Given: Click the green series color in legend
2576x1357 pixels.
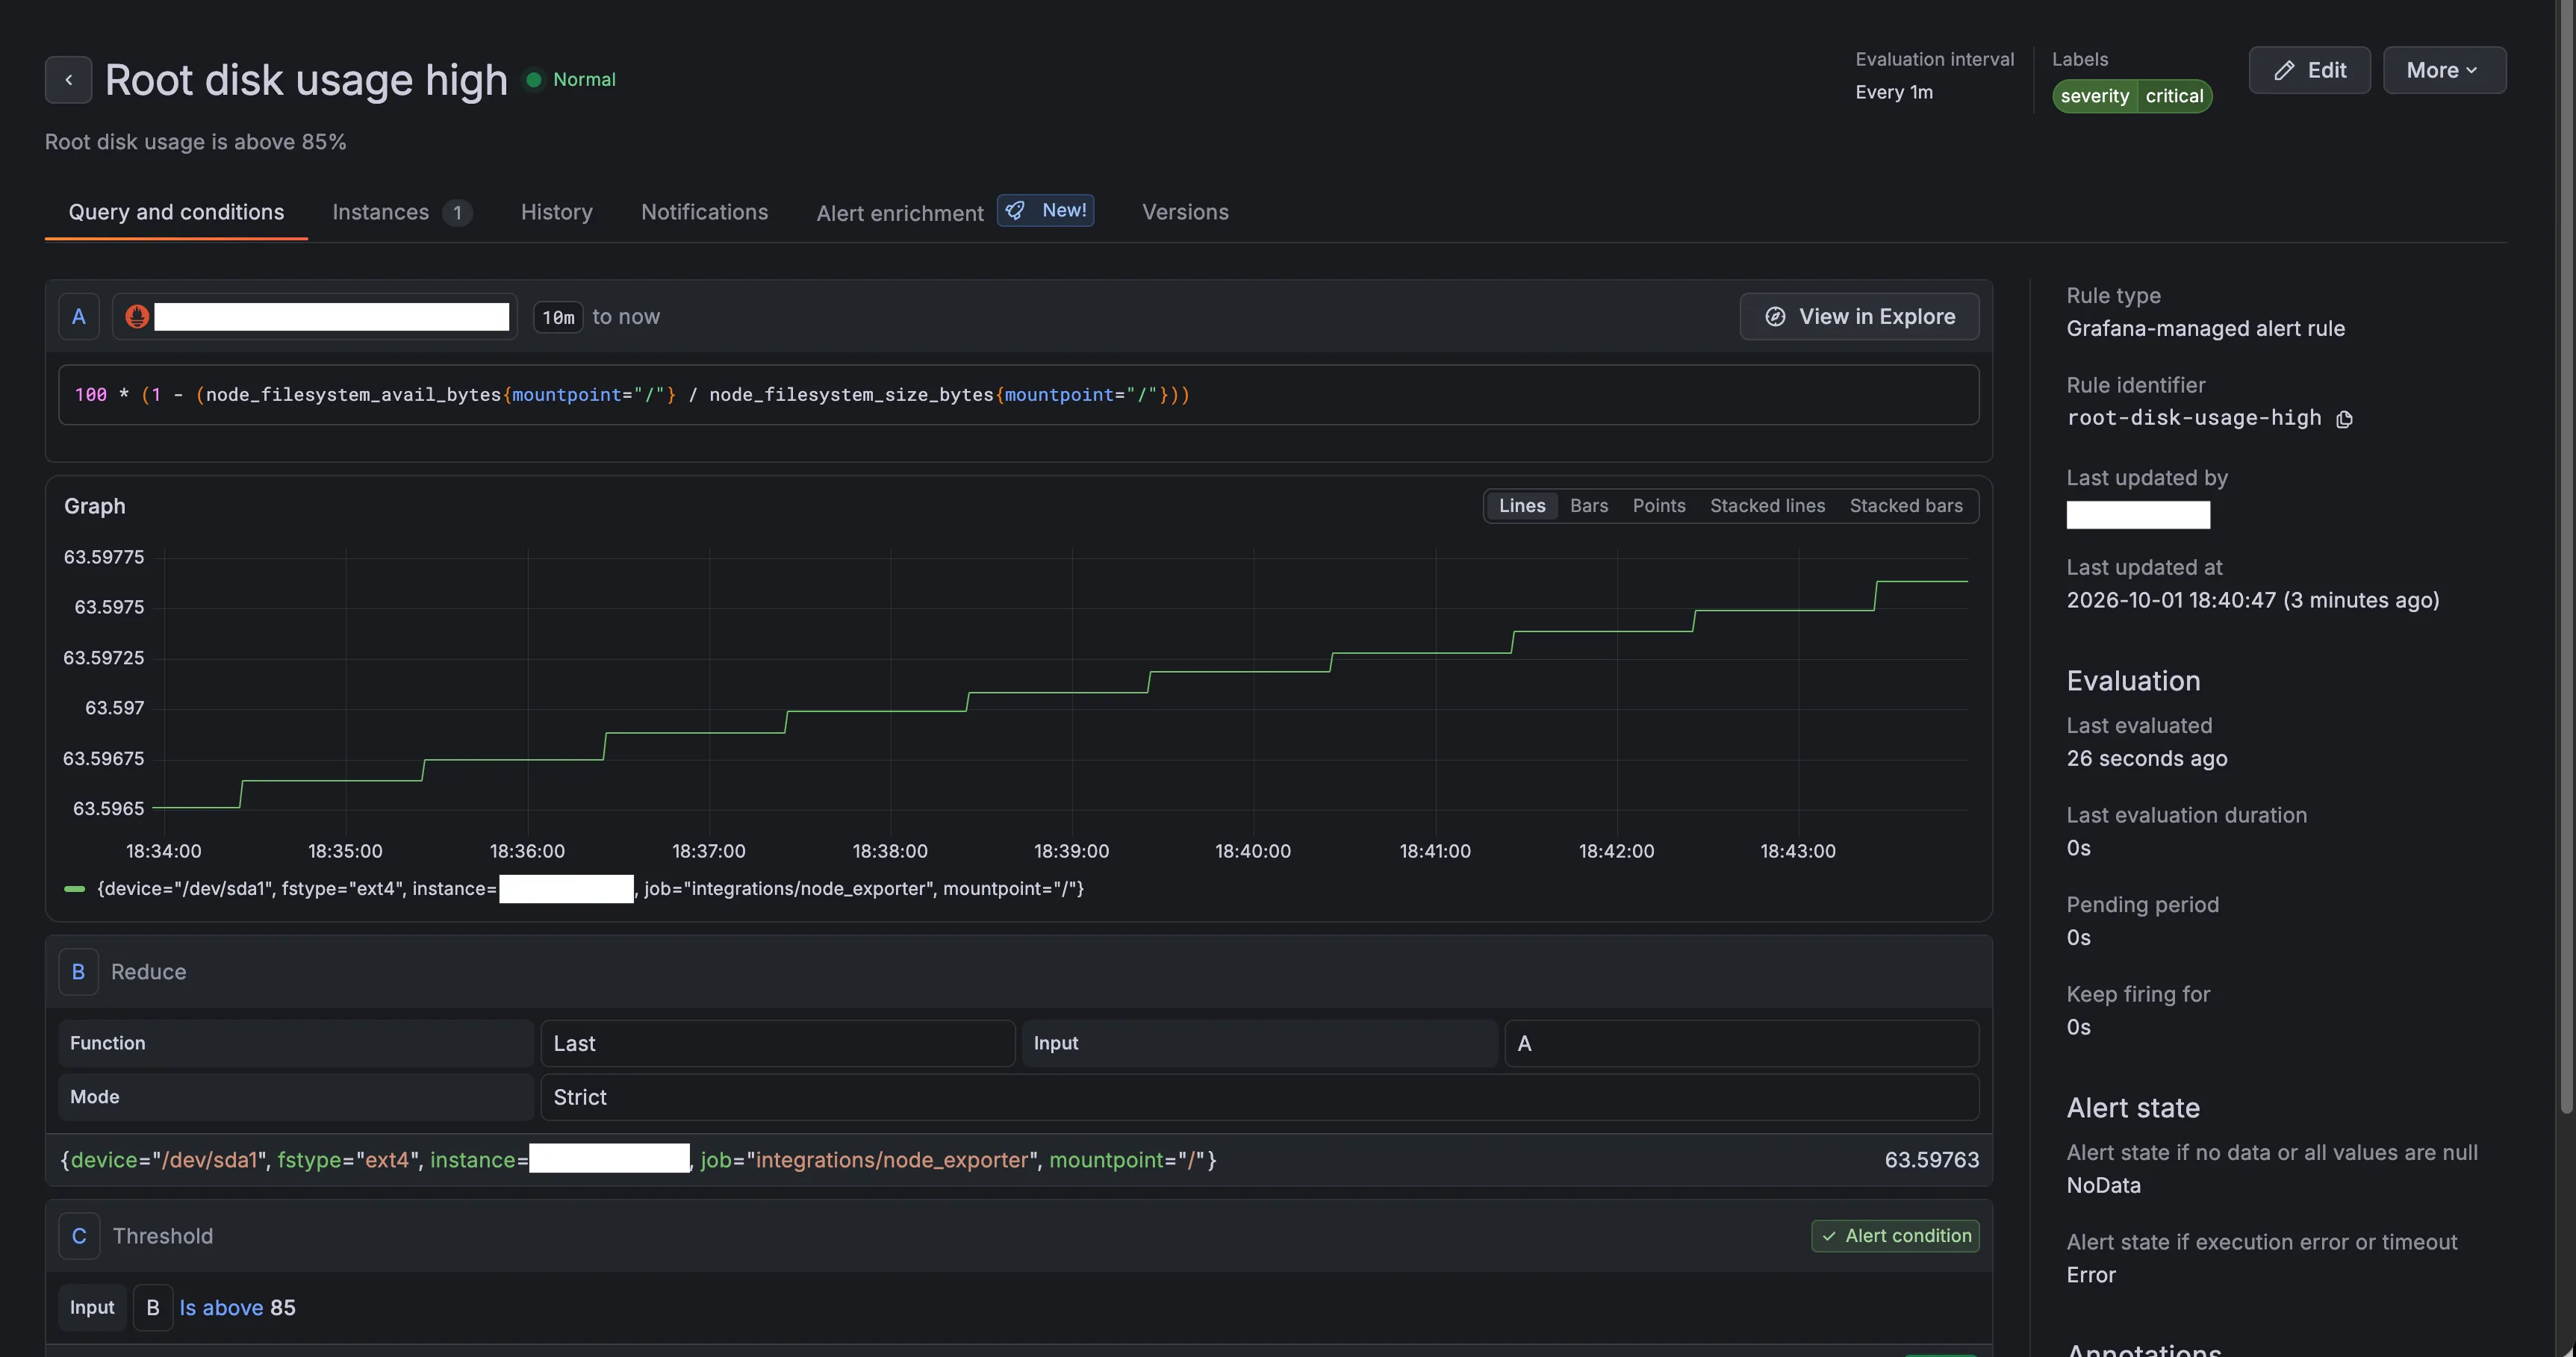Looking at the screenshot, I should [x=75, y=889].
